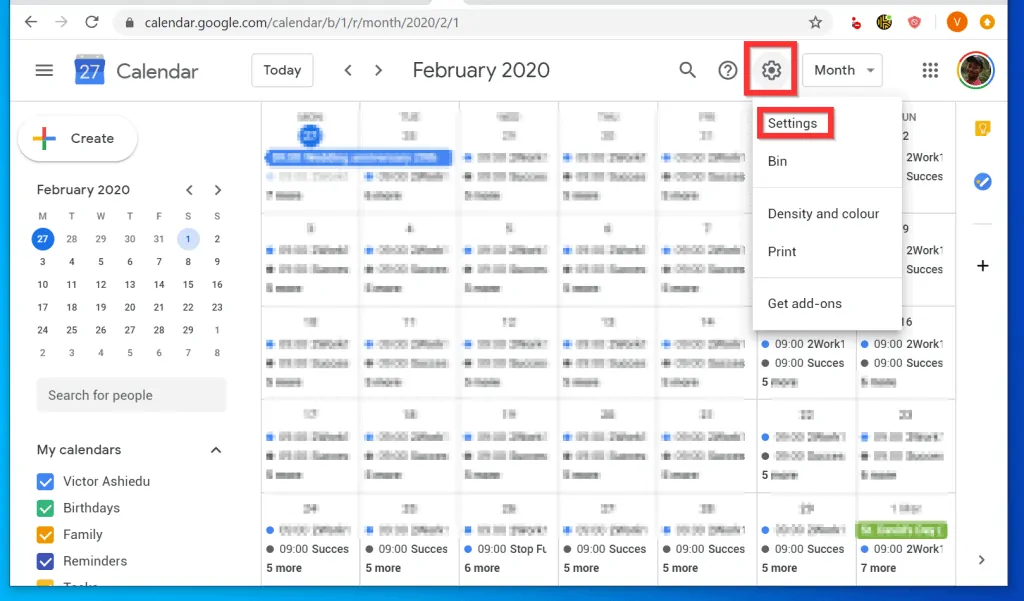Open Calendar help with the question mark icon
Viewport: 1024px width, 601px height.
tap(728, 70)
